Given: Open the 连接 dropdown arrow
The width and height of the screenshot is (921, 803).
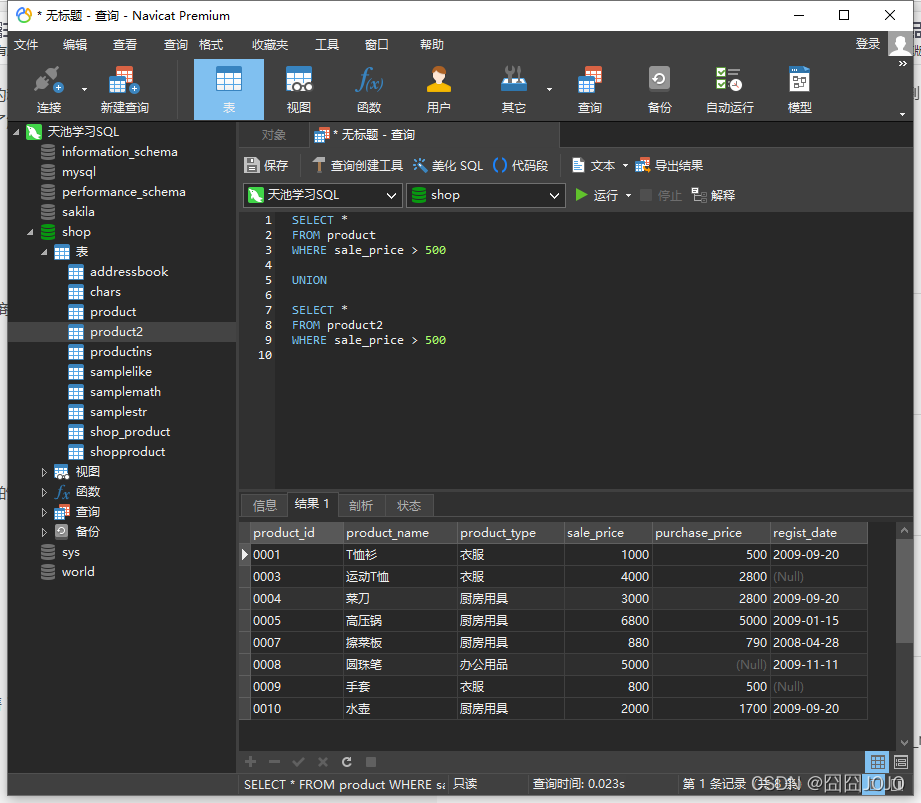Looking at the screenshot, I should 84,89.
